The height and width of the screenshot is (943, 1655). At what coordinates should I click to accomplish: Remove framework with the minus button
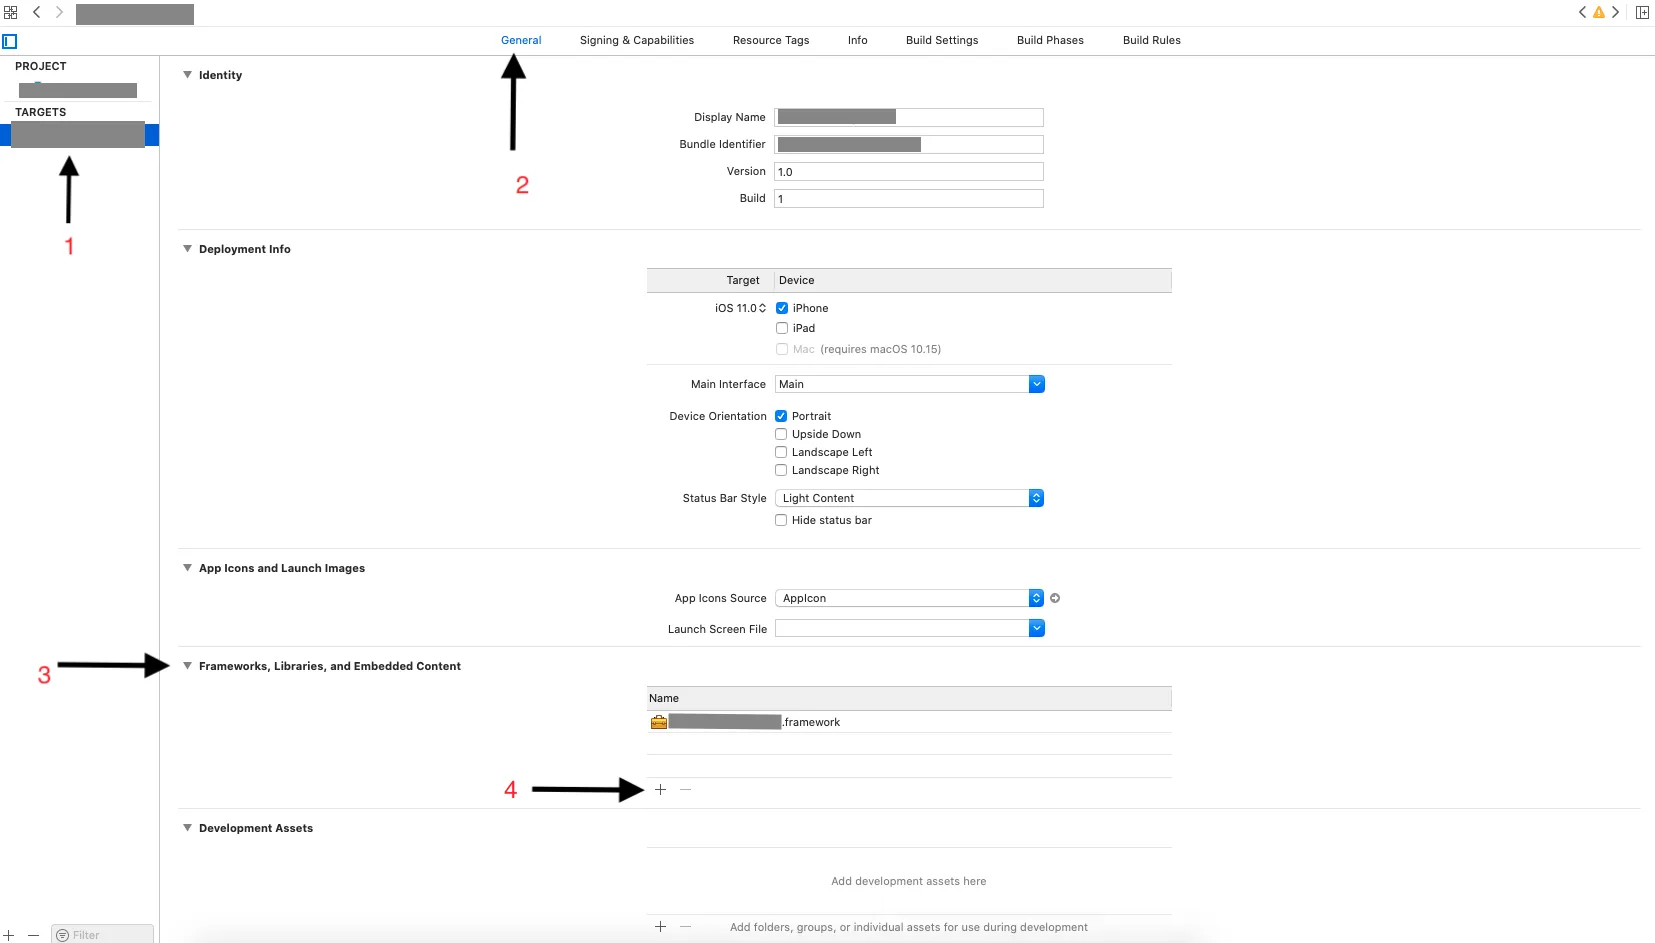click(686, 790)
